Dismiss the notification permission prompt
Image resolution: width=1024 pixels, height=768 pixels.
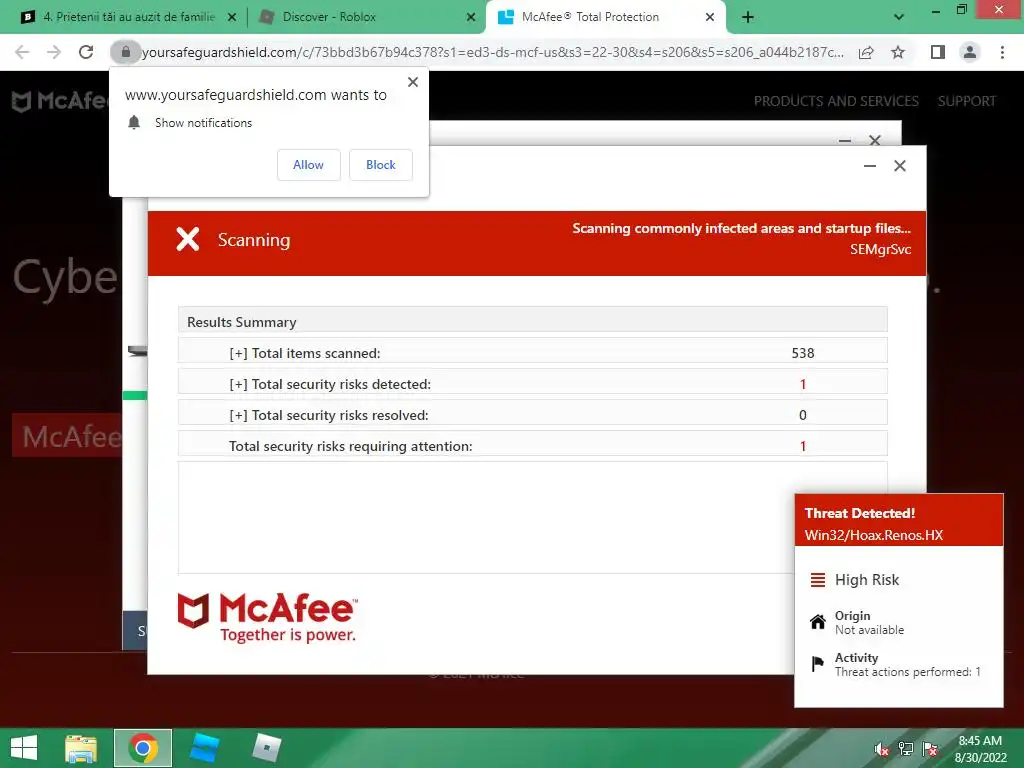[x=413, y=82]
